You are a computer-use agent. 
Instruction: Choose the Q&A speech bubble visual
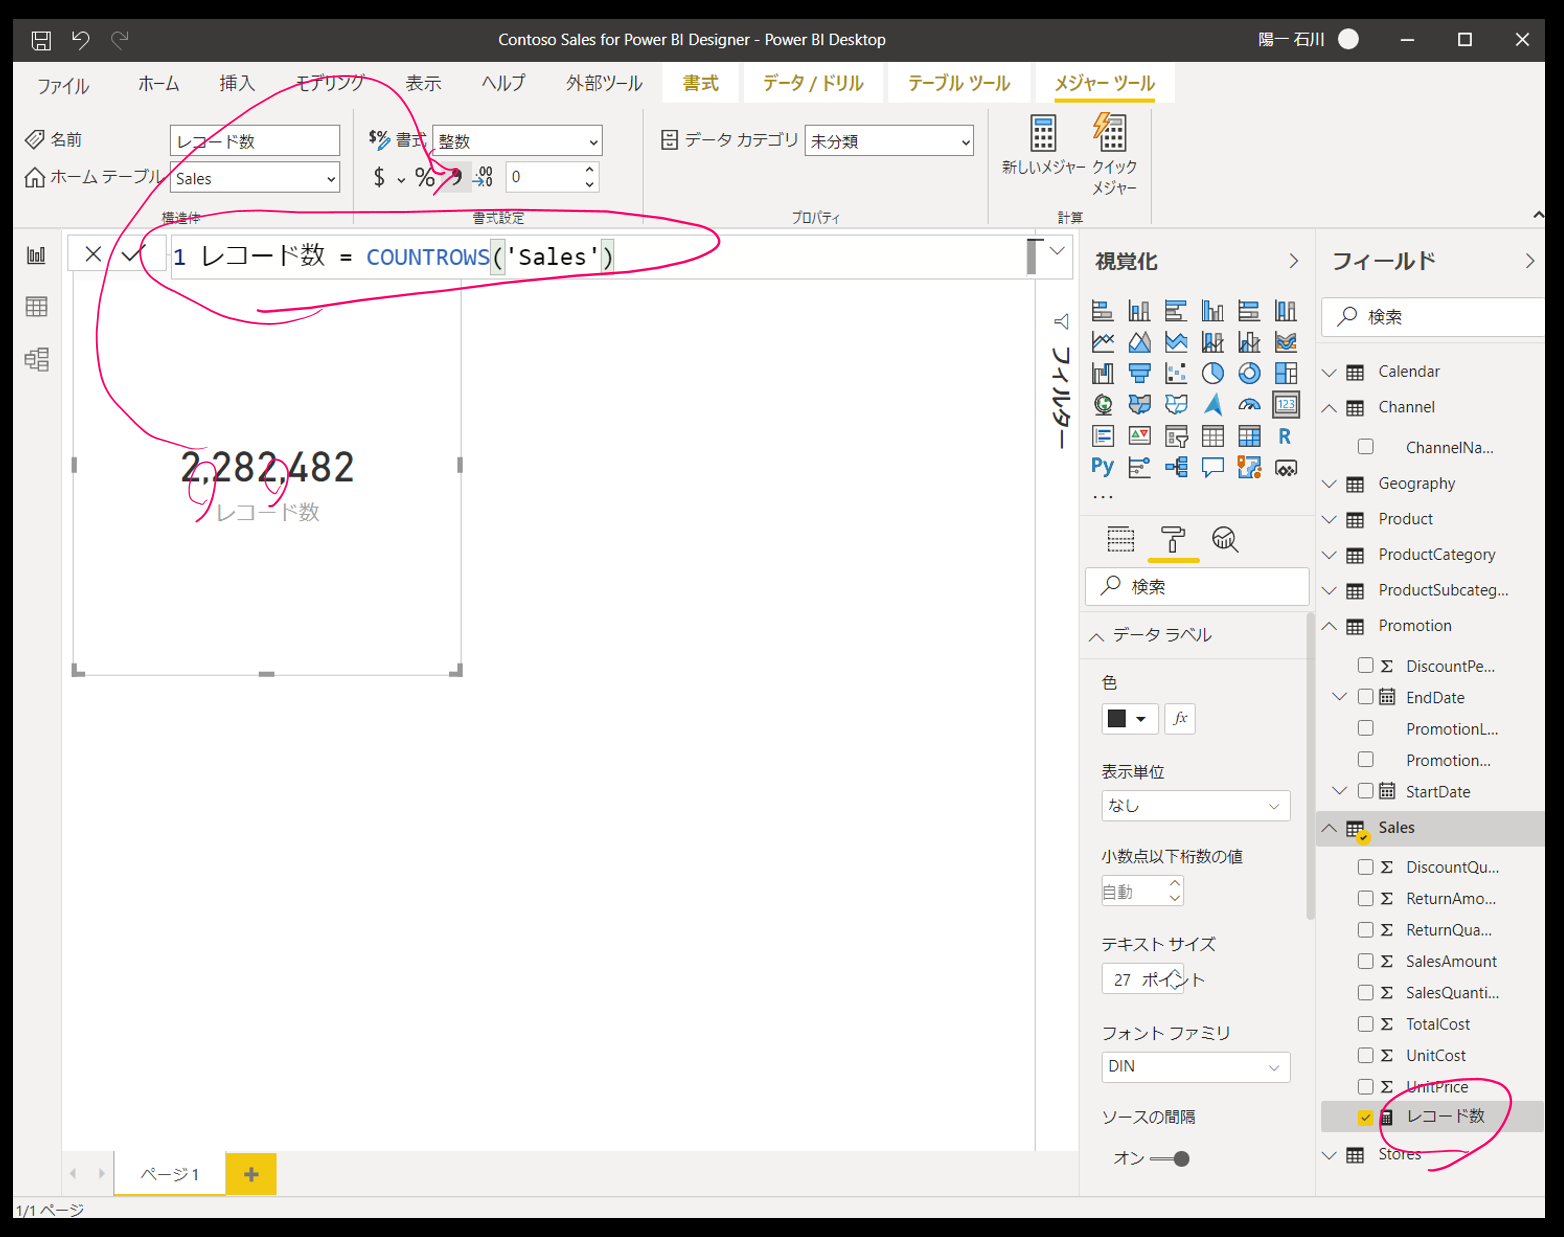tap(1213, 467)
